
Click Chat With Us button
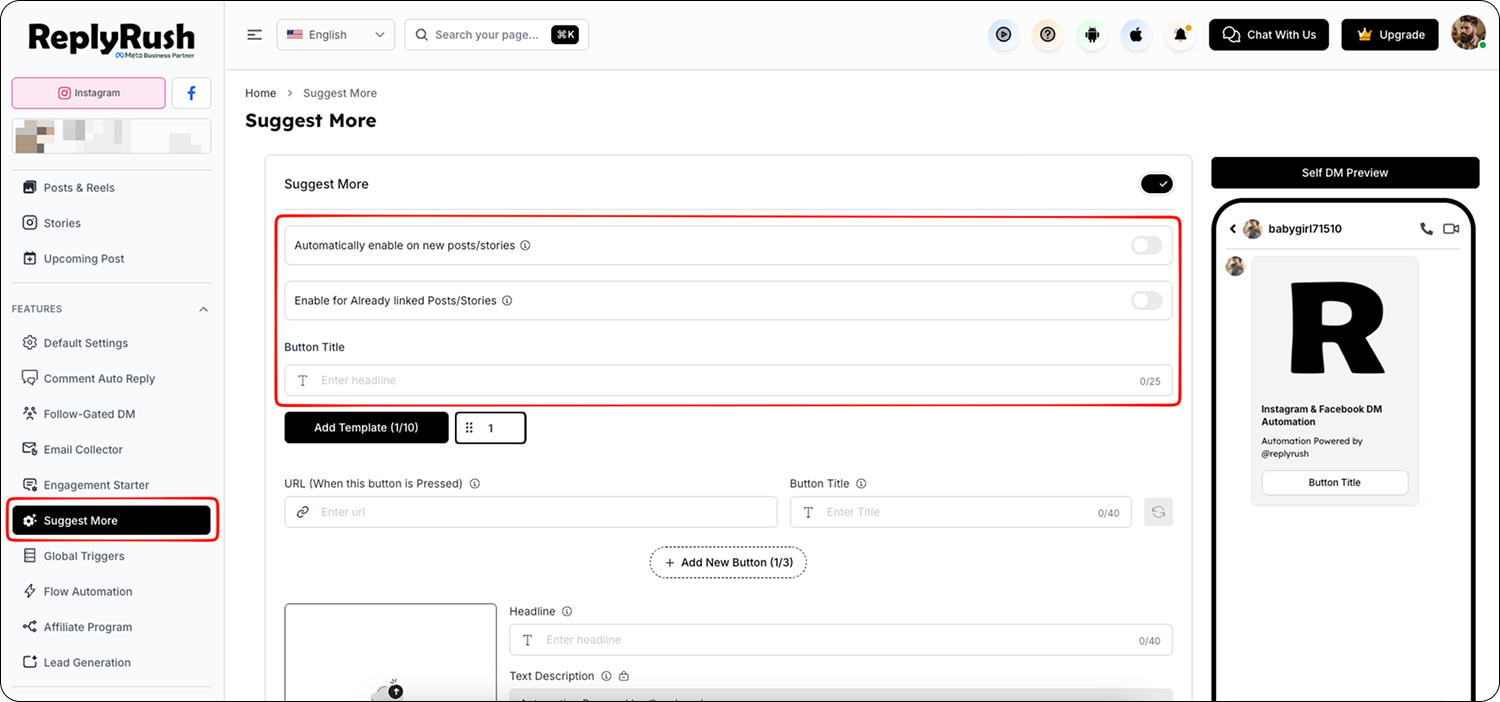coord(1269,35)
